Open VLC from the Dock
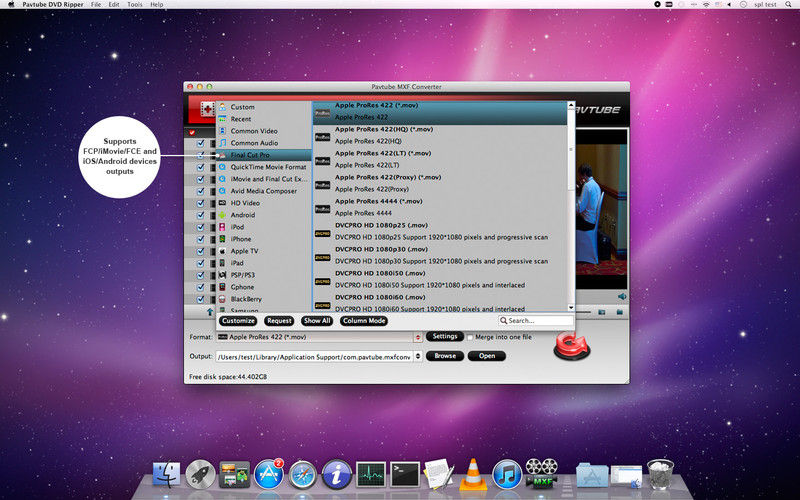The height and width of the screenshot is (500, 800). pos(473,474)
